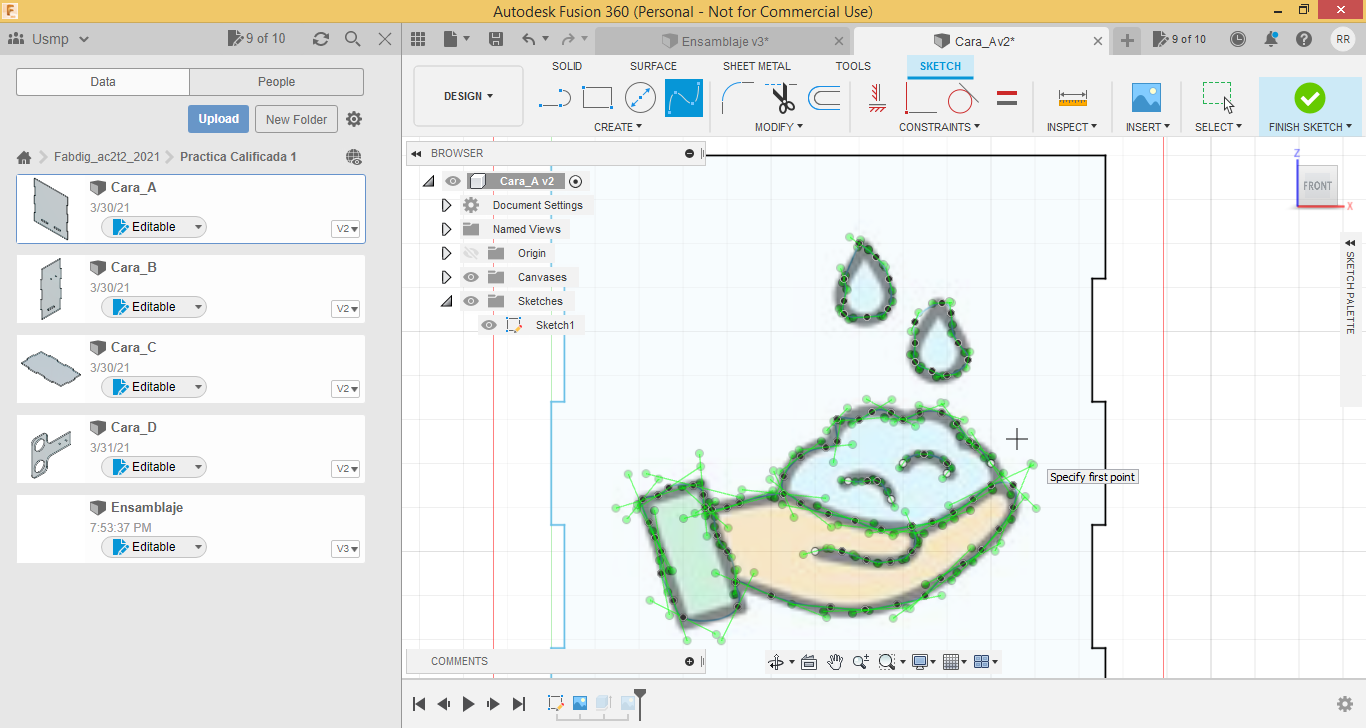Hide the Sketches folder
This screenshot has height=728, width=1366.
471,301
